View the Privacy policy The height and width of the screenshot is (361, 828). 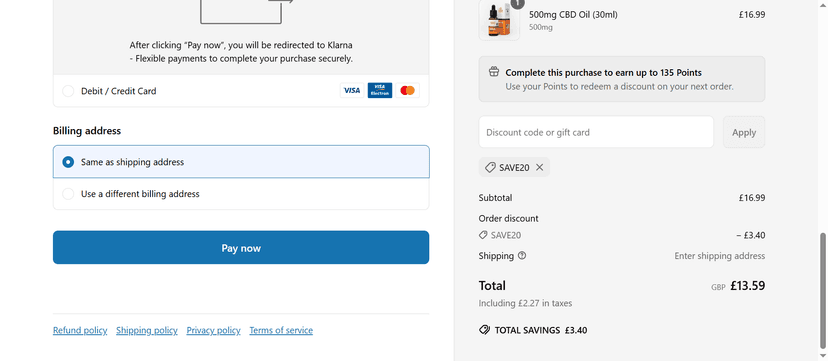pos(213,330)
